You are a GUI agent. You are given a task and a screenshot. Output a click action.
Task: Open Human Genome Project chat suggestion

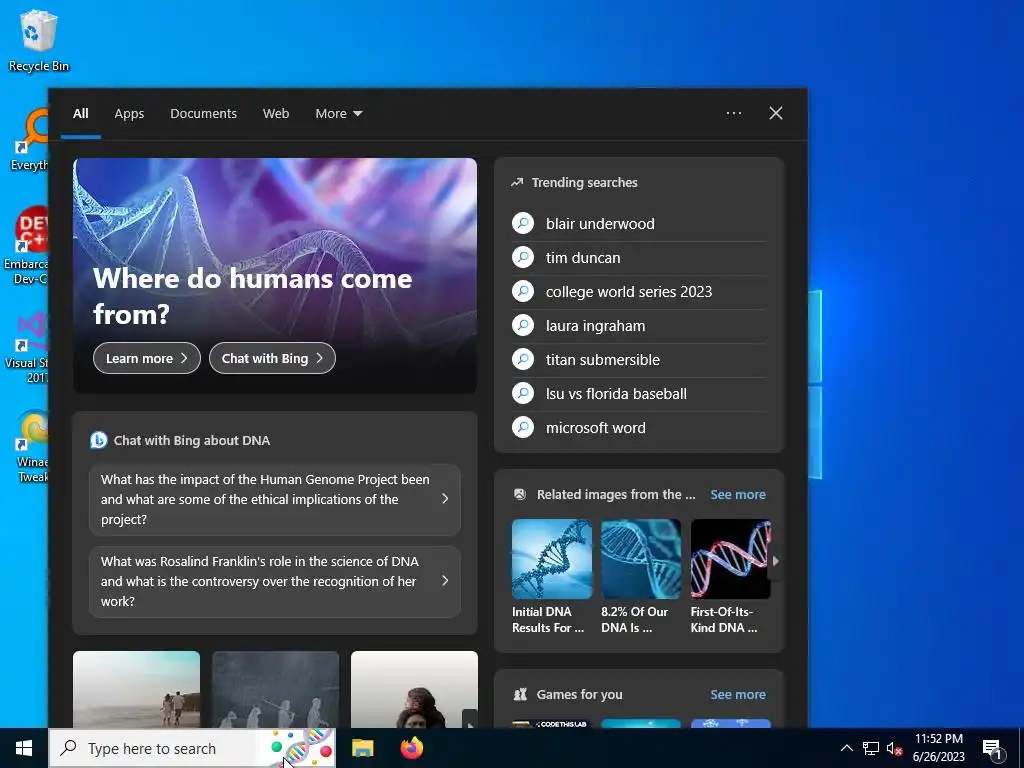[275, 500]
